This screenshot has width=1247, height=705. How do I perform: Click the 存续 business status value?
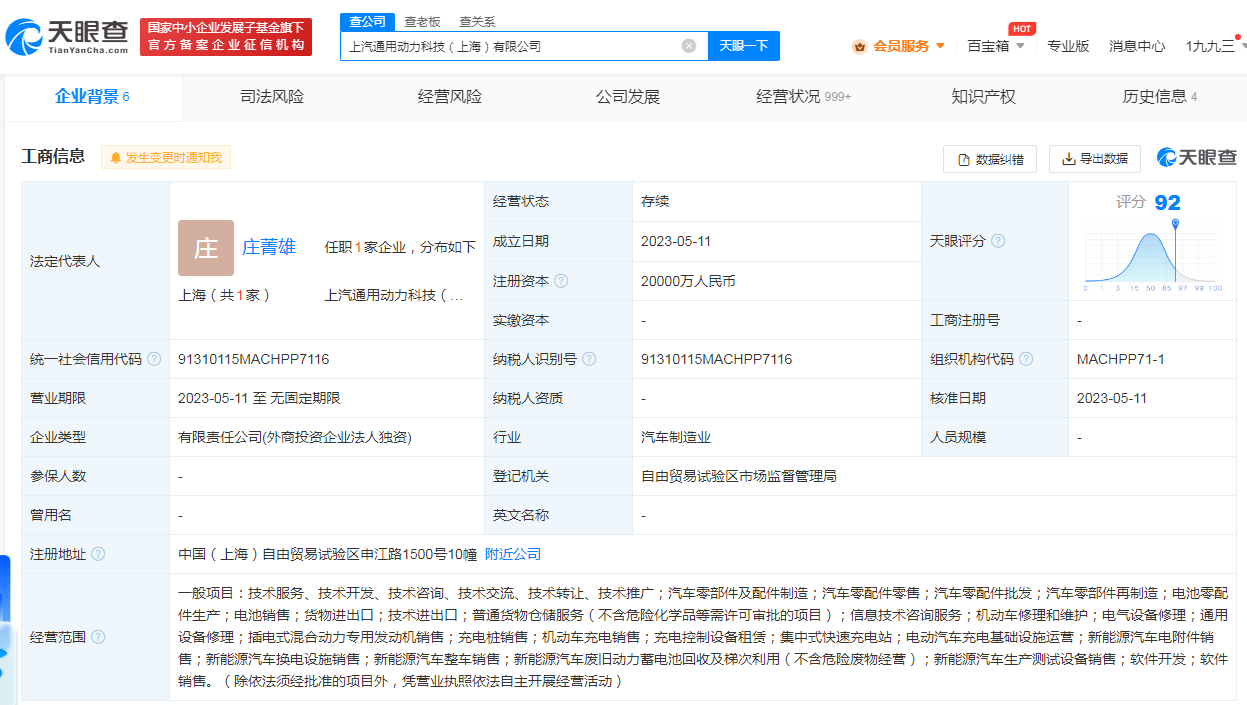[x=655, y=201]
